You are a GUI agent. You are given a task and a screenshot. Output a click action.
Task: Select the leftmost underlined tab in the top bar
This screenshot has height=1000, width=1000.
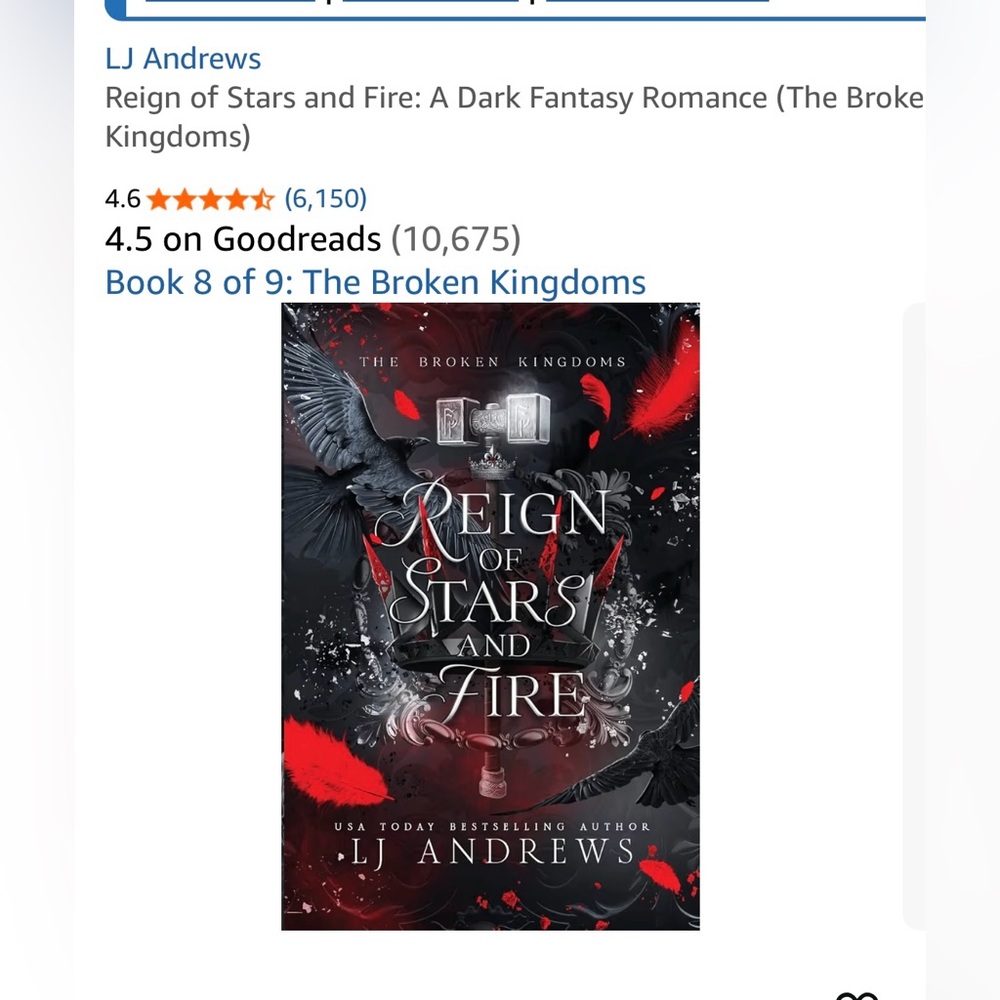pyautogui.click(x=230, y=1)
